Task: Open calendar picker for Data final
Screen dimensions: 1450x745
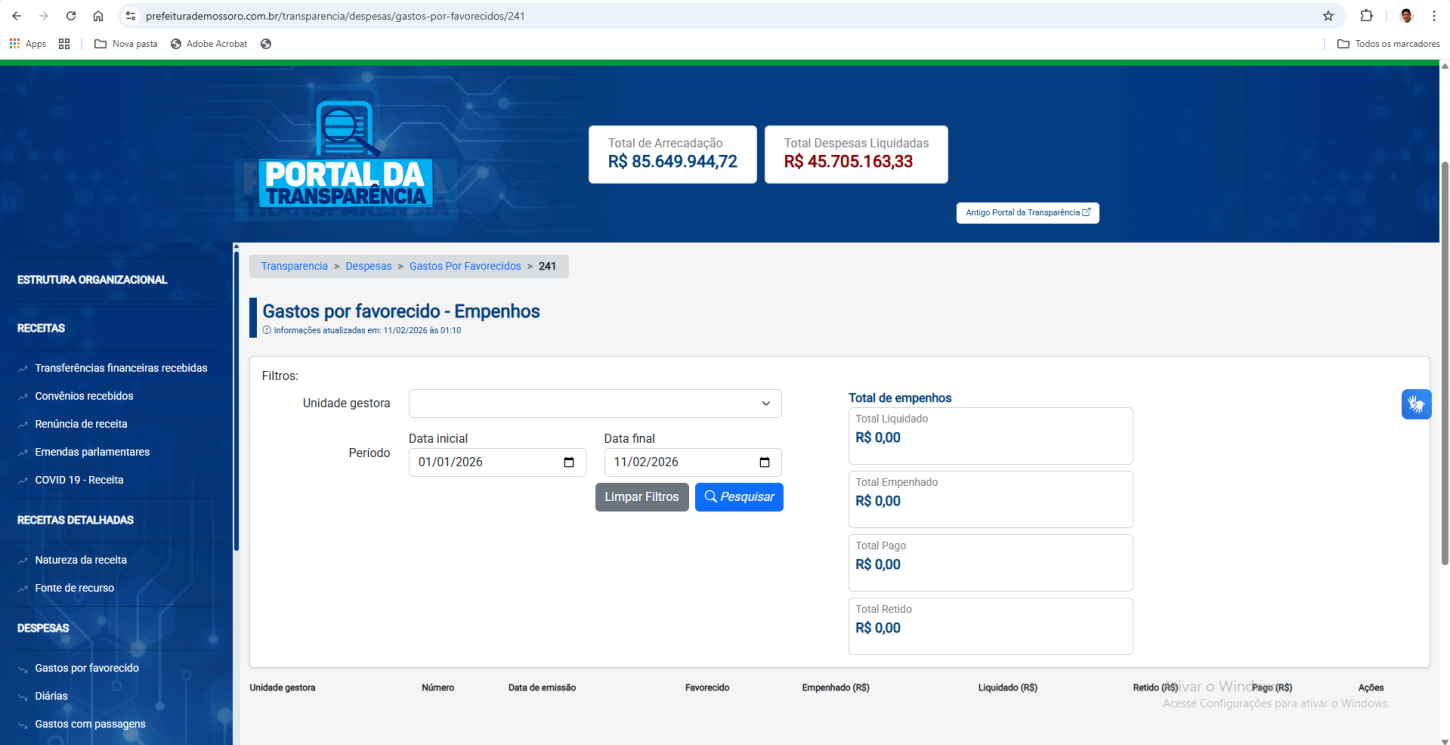Action: point(765,462)
